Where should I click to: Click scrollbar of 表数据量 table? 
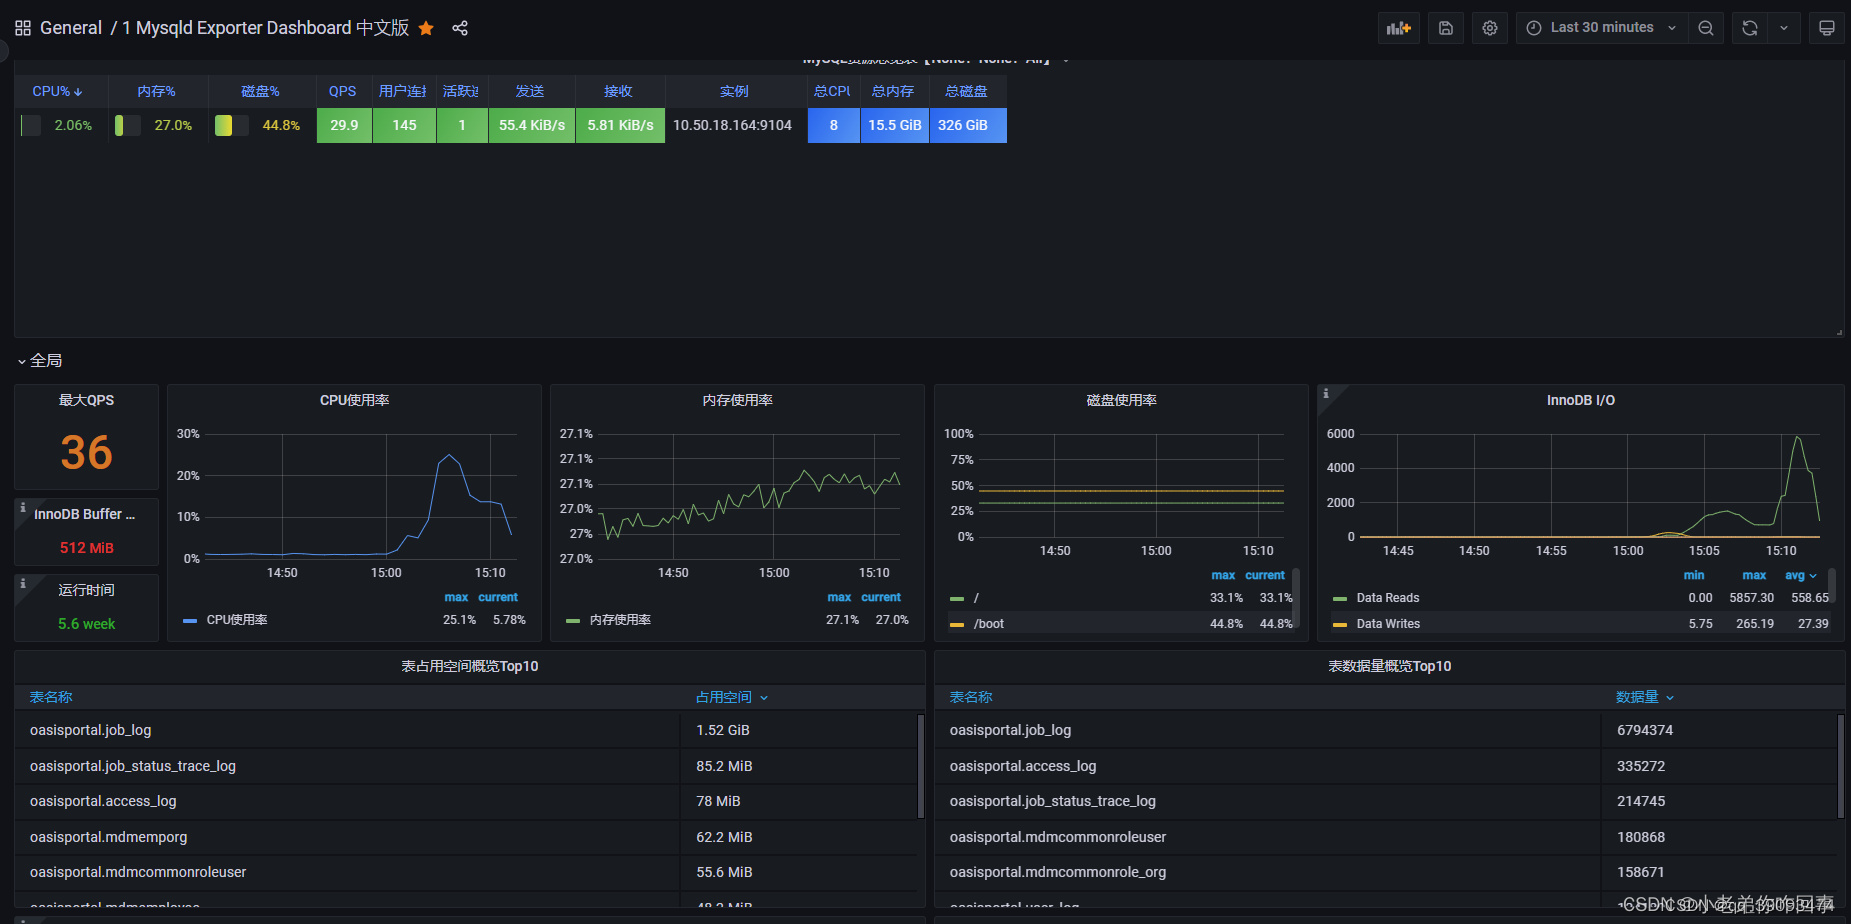[1840, 766]
